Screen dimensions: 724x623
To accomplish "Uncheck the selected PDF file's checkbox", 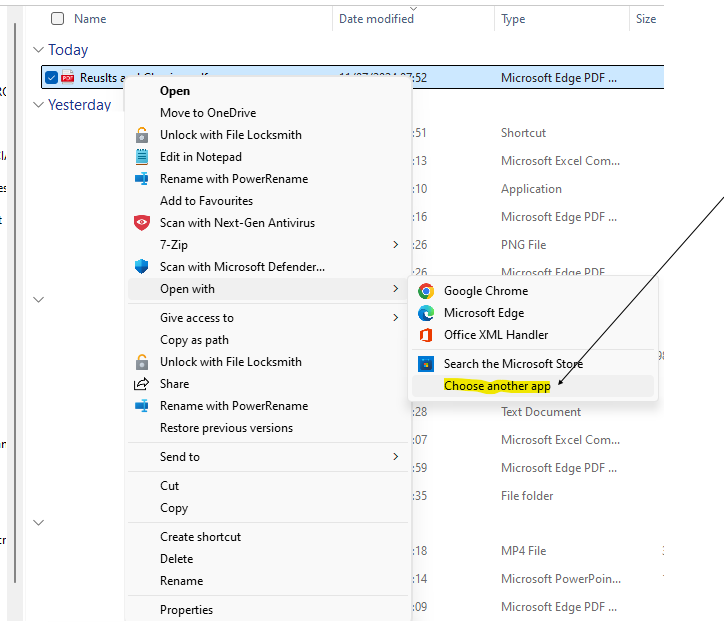I will (x=51, y=78).
